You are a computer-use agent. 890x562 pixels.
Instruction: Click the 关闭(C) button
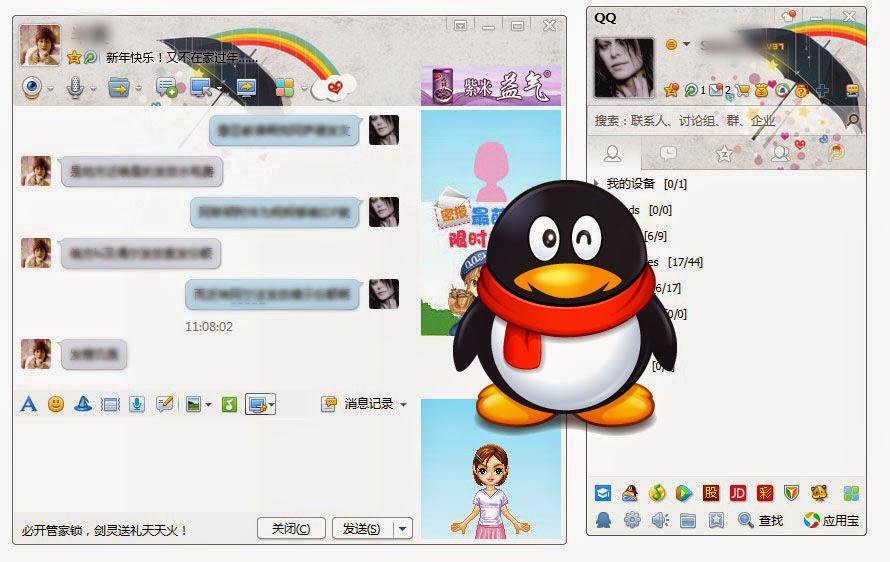pos(291,529)
